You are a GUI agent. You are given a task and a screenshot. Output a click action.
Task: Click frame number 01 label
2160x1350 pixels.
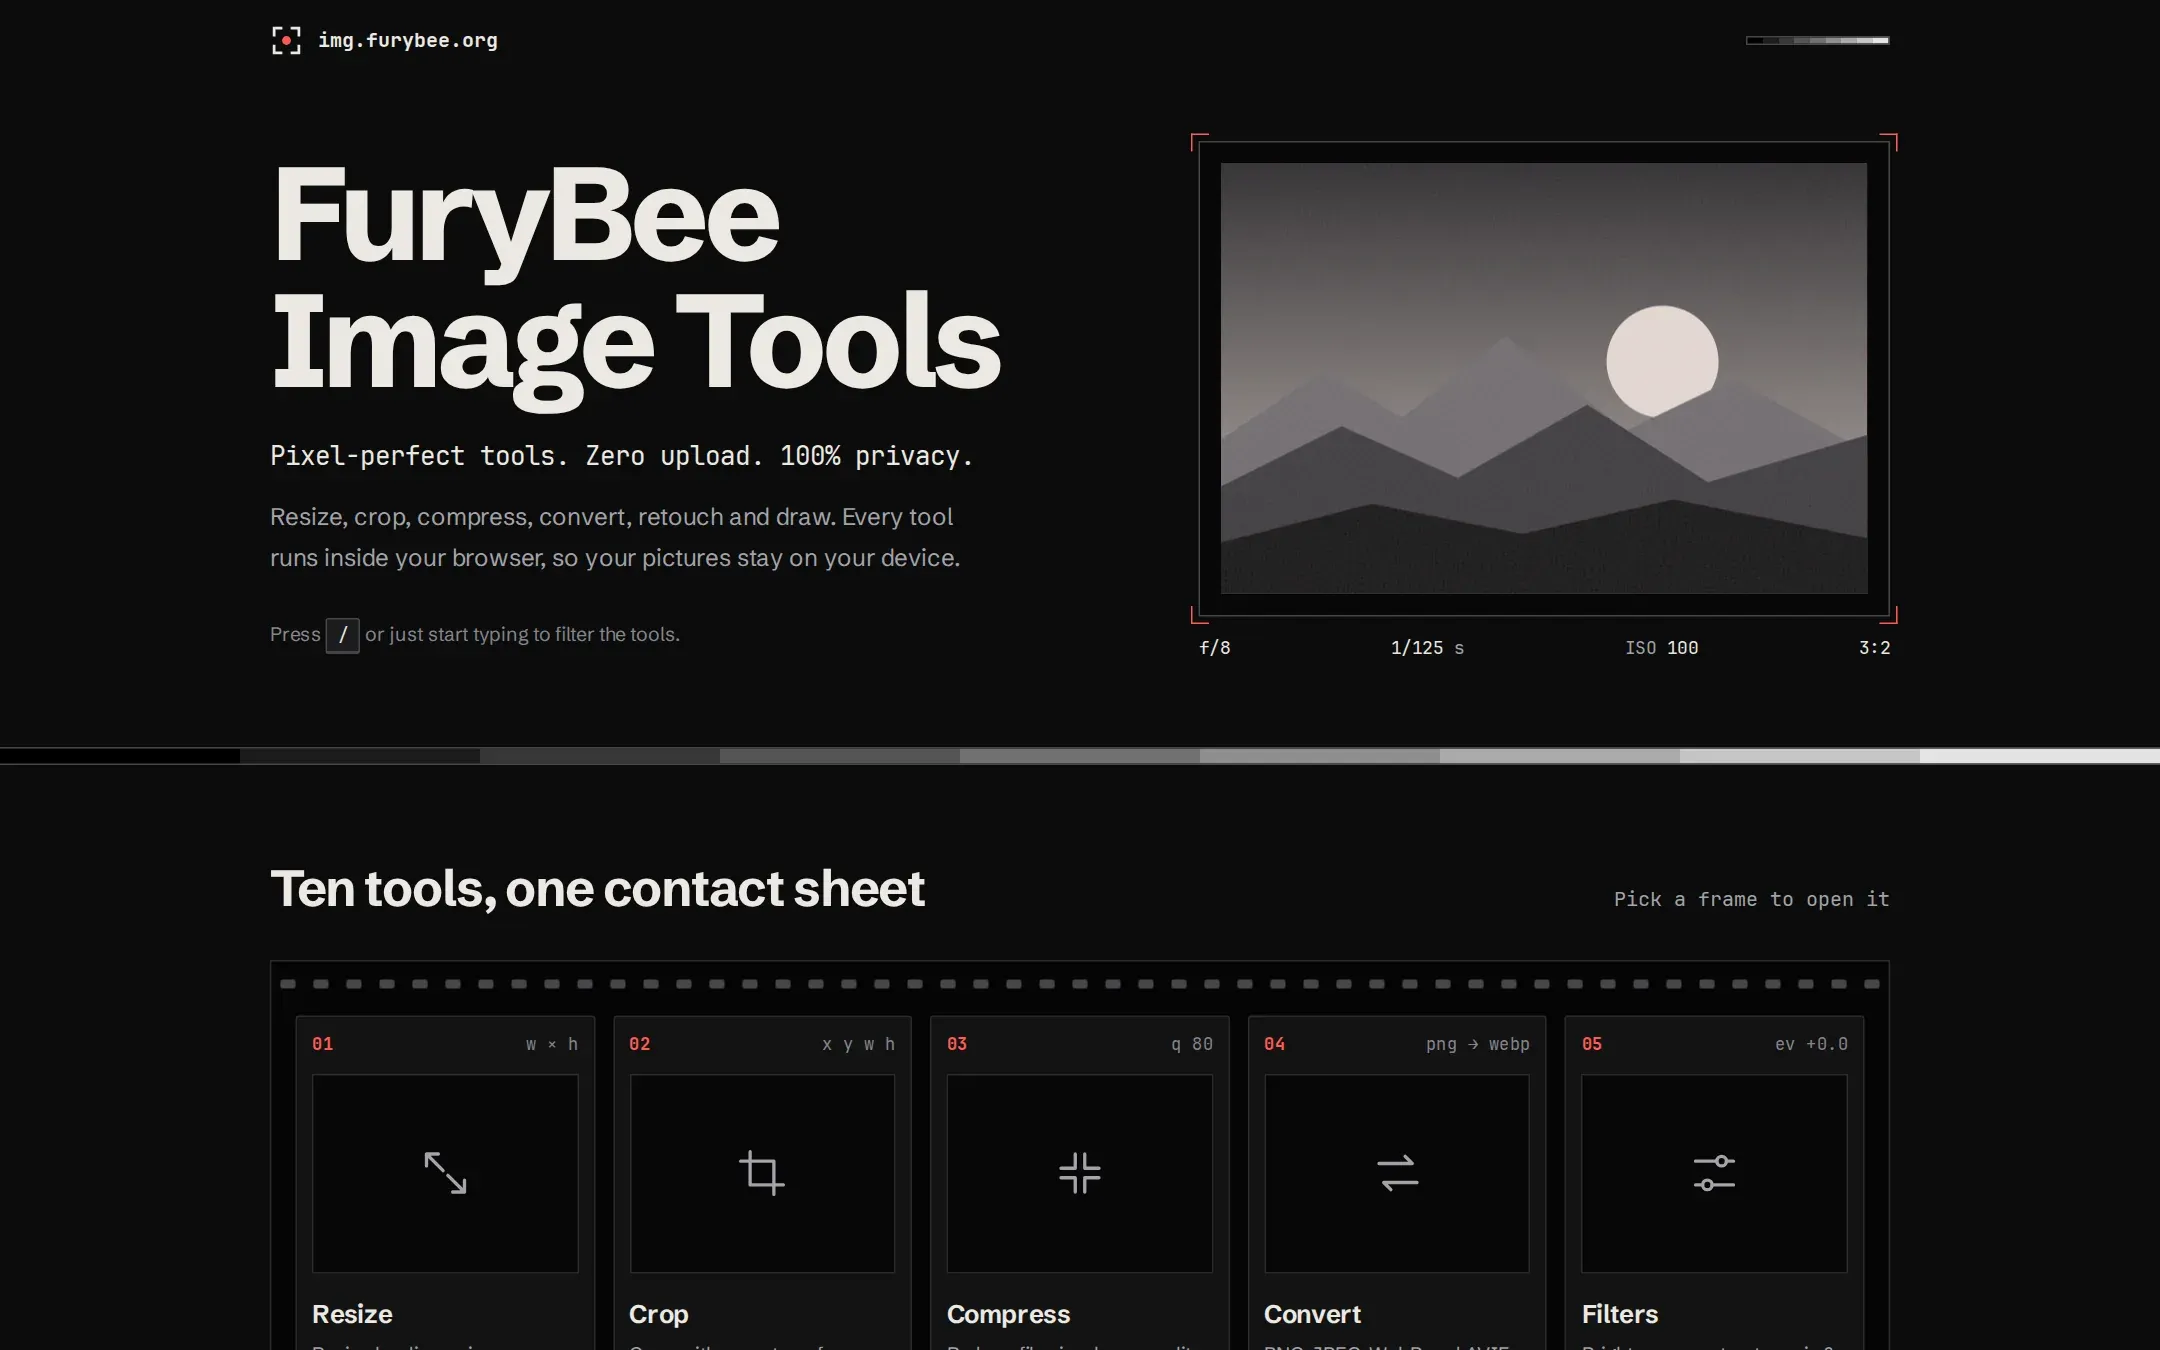(x=322, y=1044)
